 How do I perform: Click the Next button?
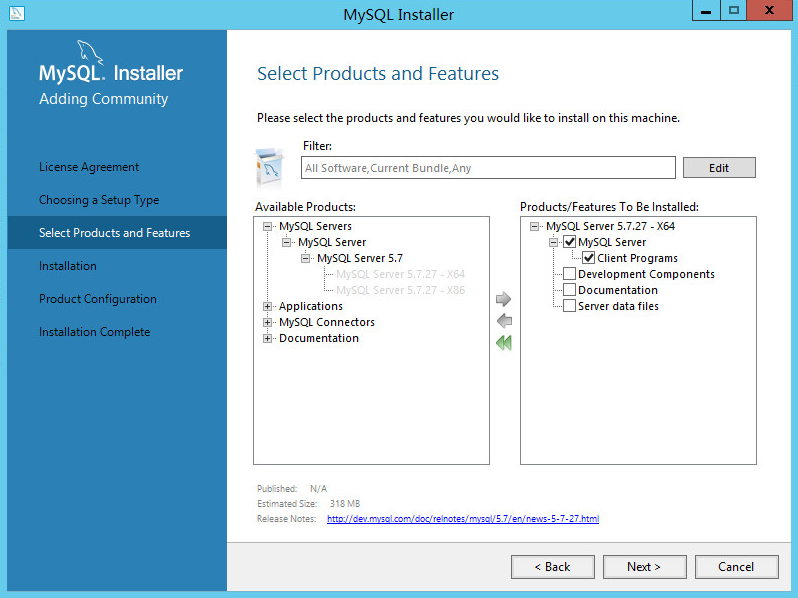[x=644, y=567]
